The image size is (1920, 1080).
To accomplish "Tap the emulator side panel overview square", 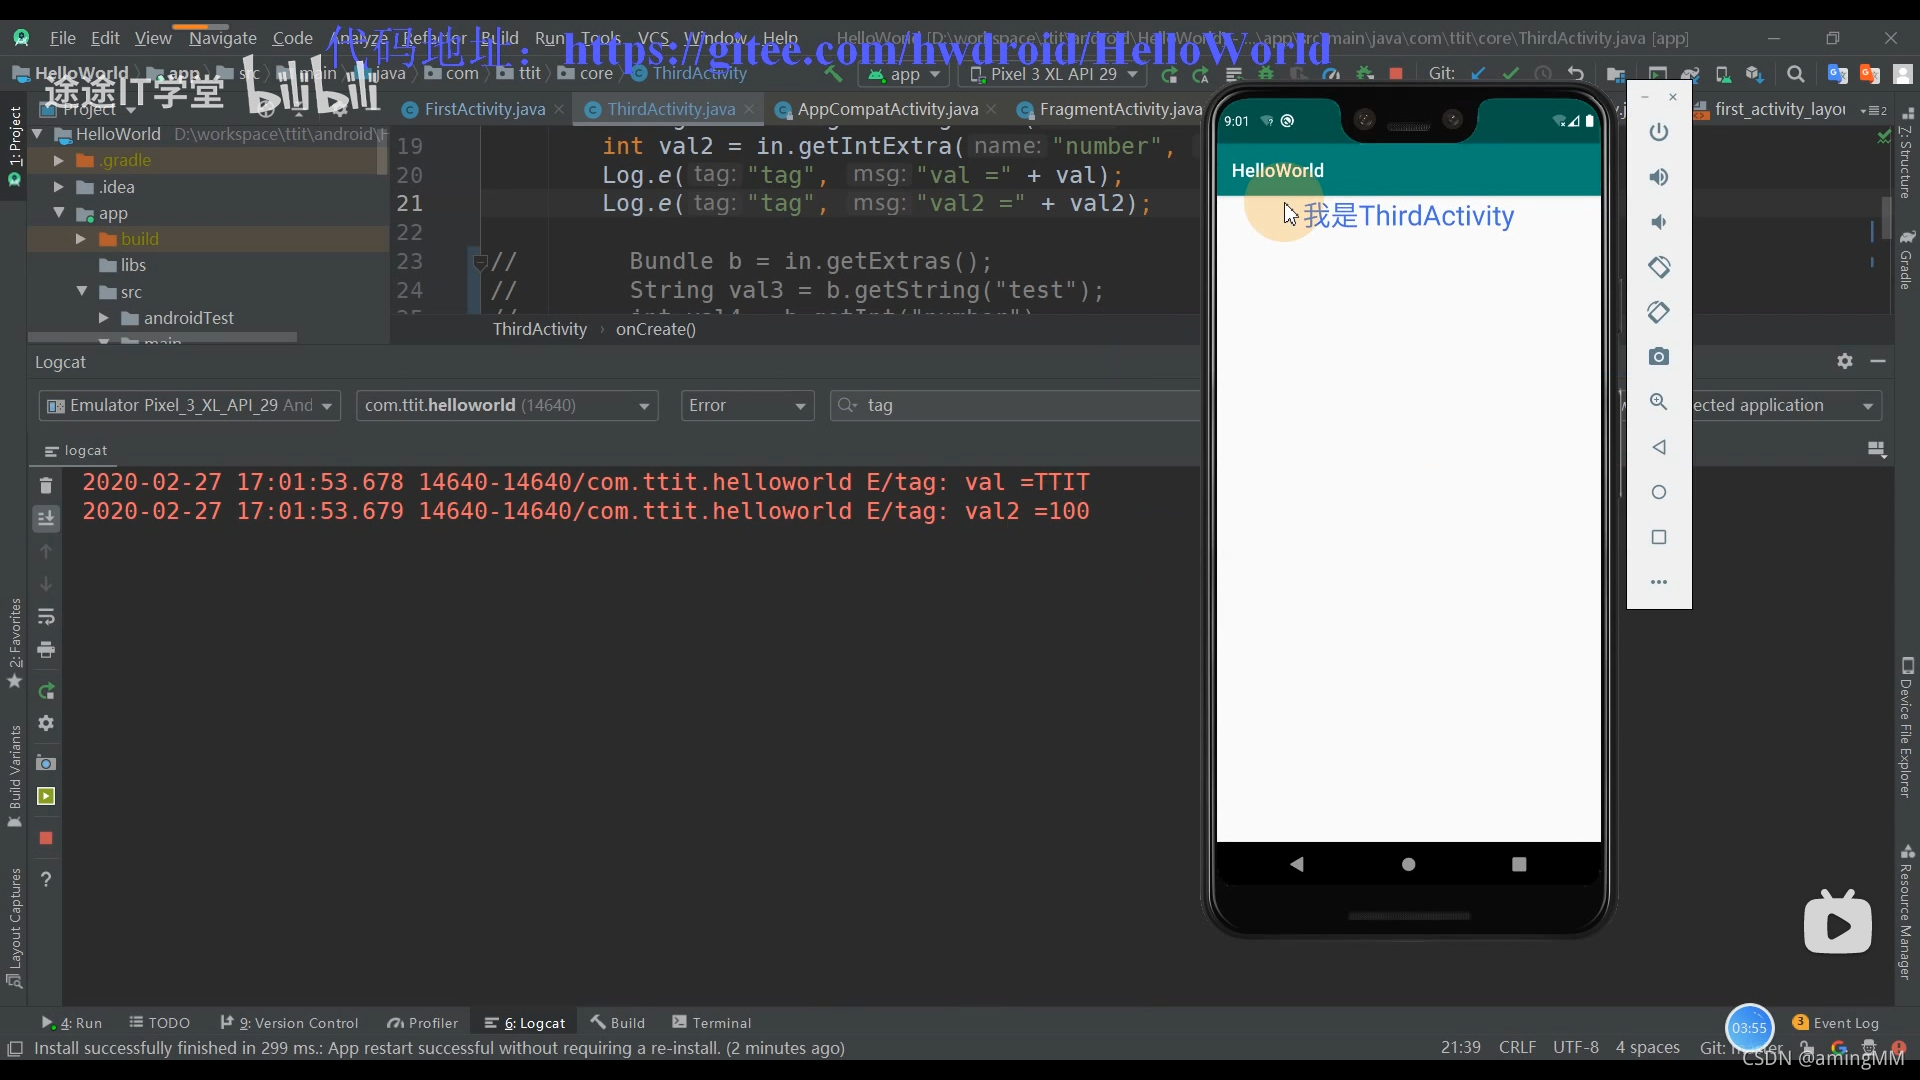I will point(1659,537).
